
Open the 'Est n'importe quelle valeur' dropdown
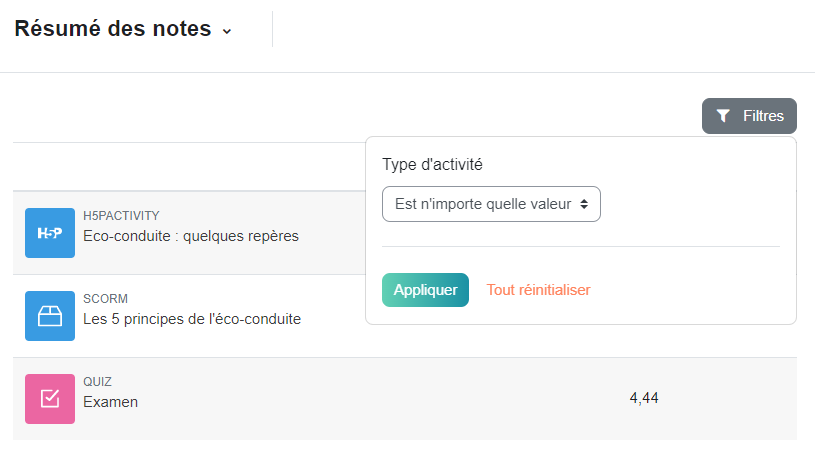(x=491, y=204)
